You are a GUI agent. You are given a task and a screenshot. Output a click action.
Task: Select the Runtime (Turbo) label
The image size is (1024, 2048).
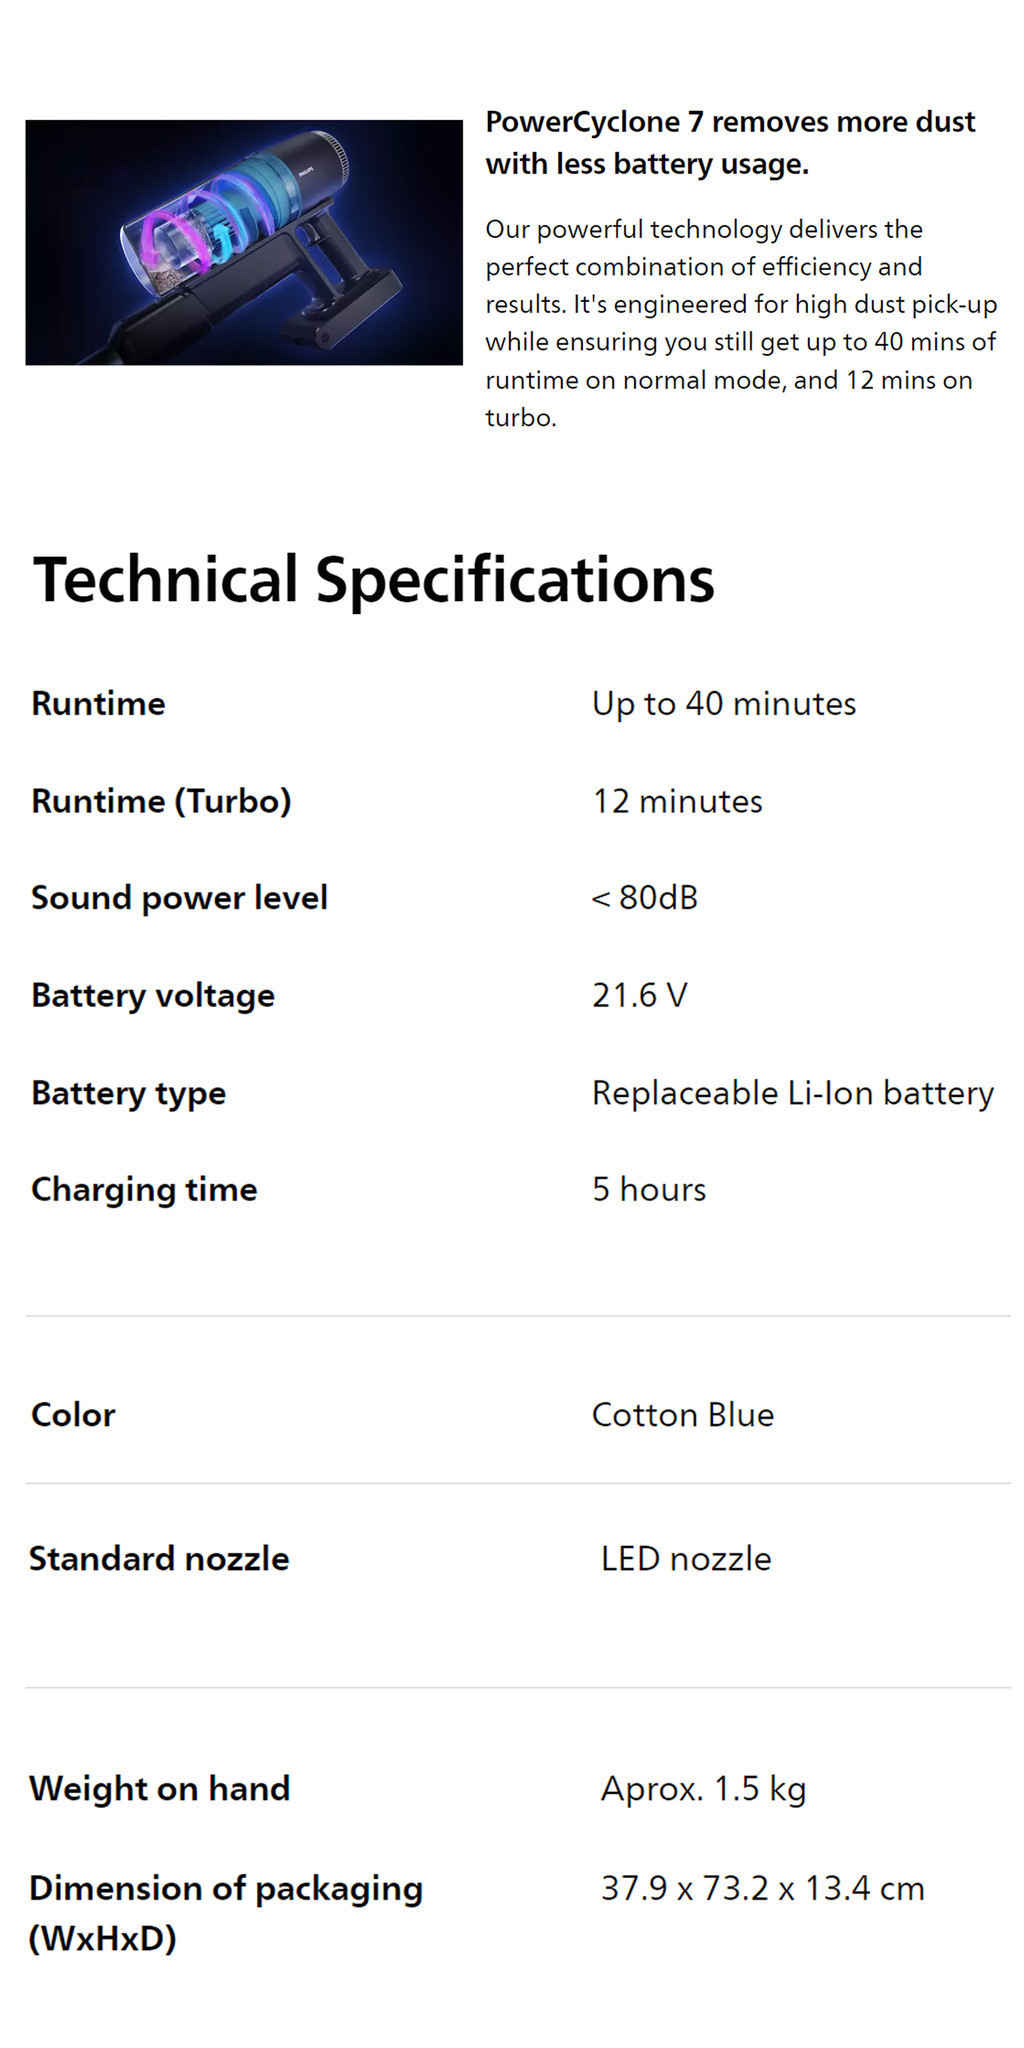pyautogui.click(x=161, y=801)
